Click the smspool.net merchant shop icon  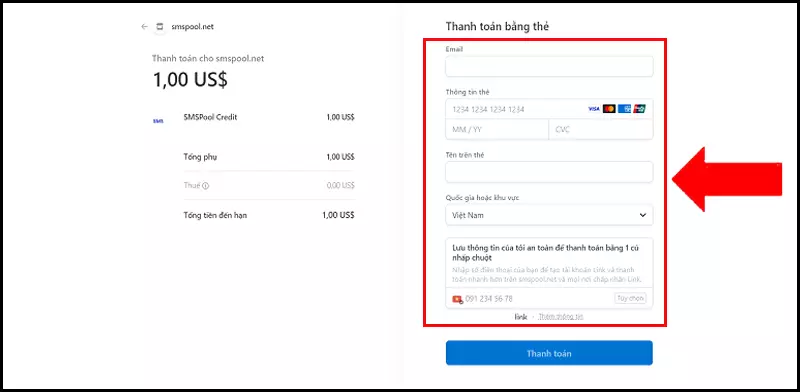(x=160, y=27)
